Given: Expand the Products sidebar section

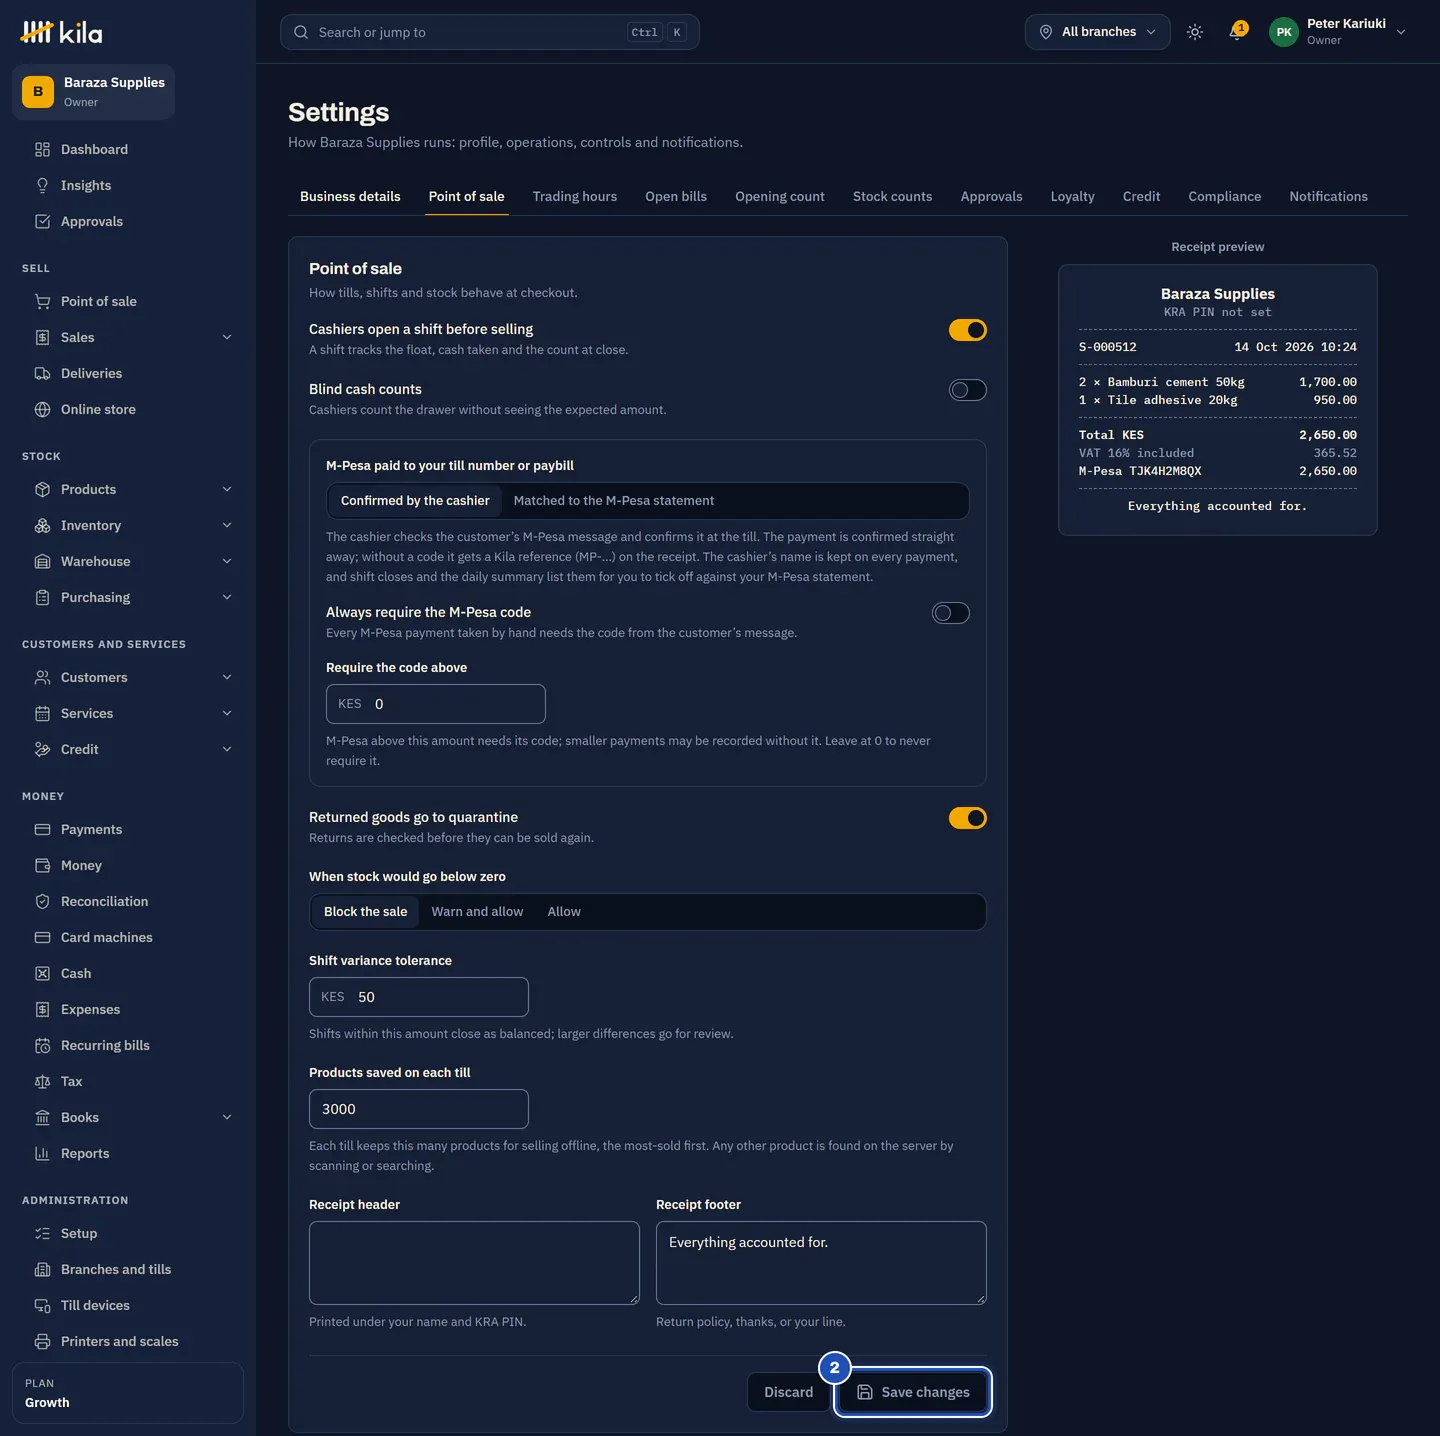Looking at the screenshot, I should [x=227, y=489].
